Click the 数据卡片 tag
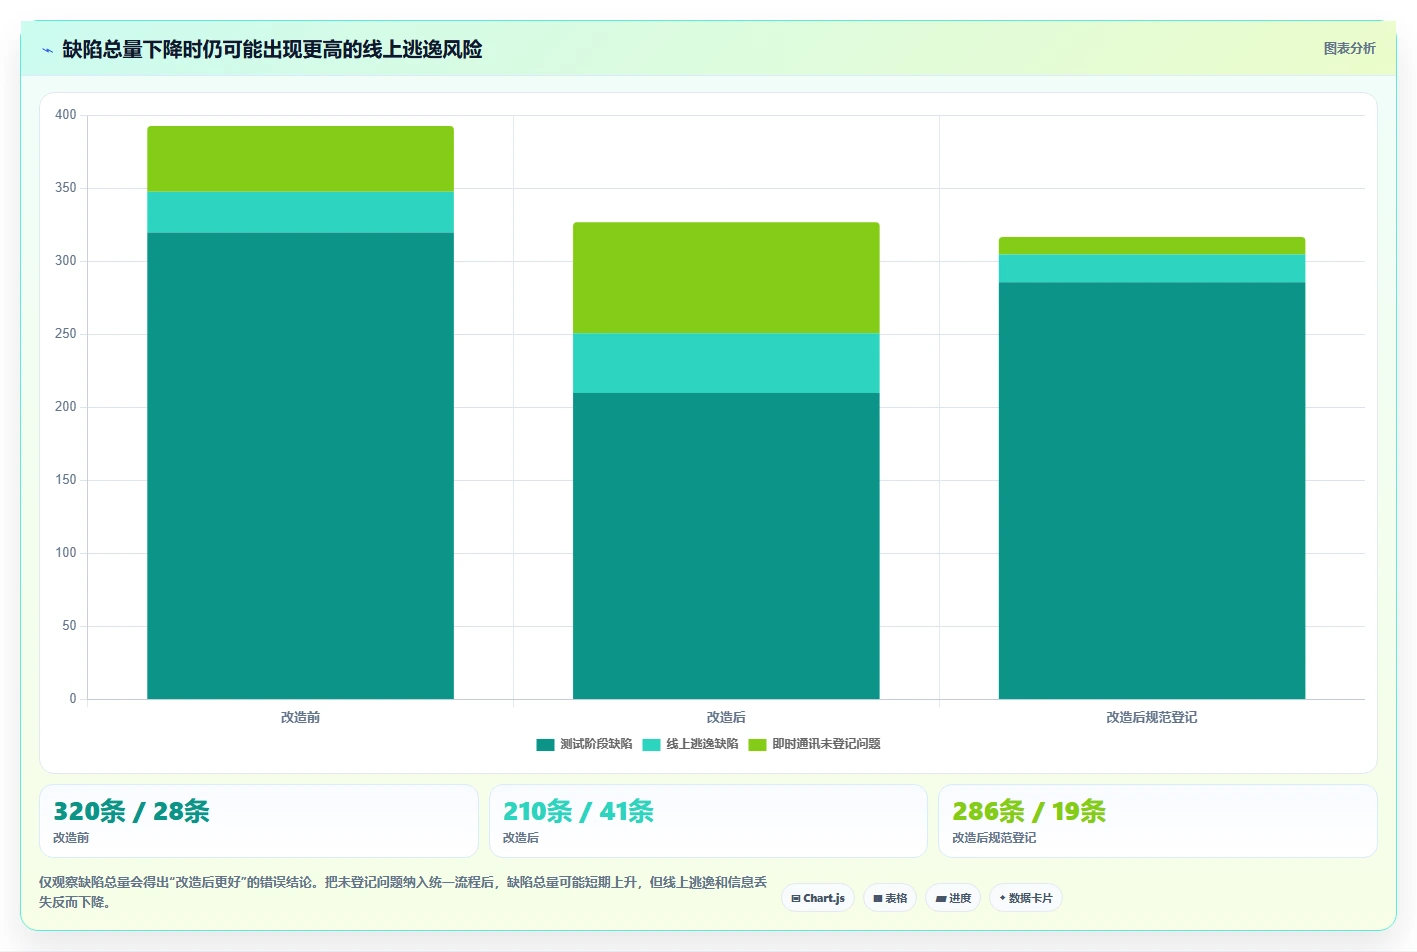 pos(1026,898)
